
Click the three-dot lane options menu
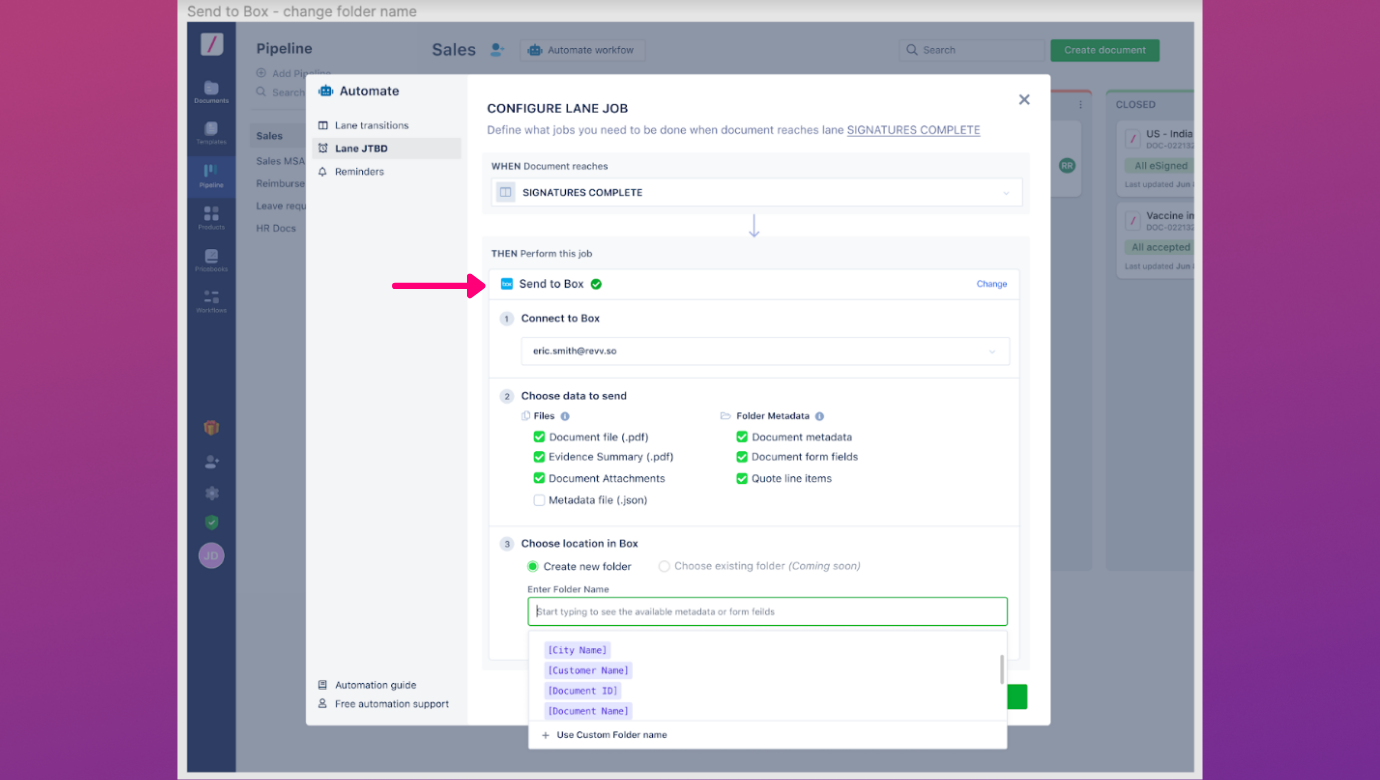pyautogui.click(x=1080, y=104)
